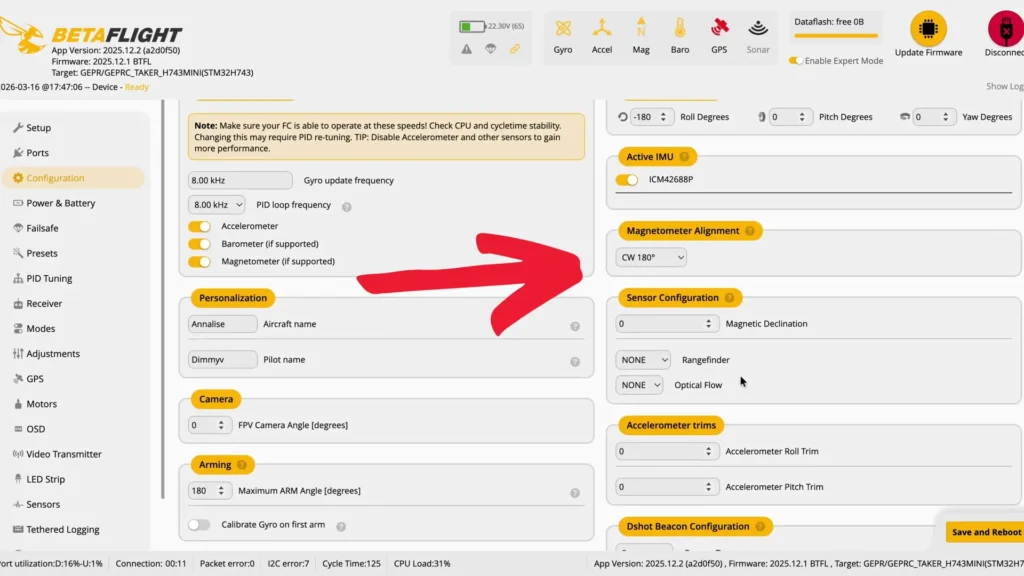Viewport: 1024px width, 576px height.
Task: Toggle Enable Expert Mode switch
Action: [x=796, y=61]
